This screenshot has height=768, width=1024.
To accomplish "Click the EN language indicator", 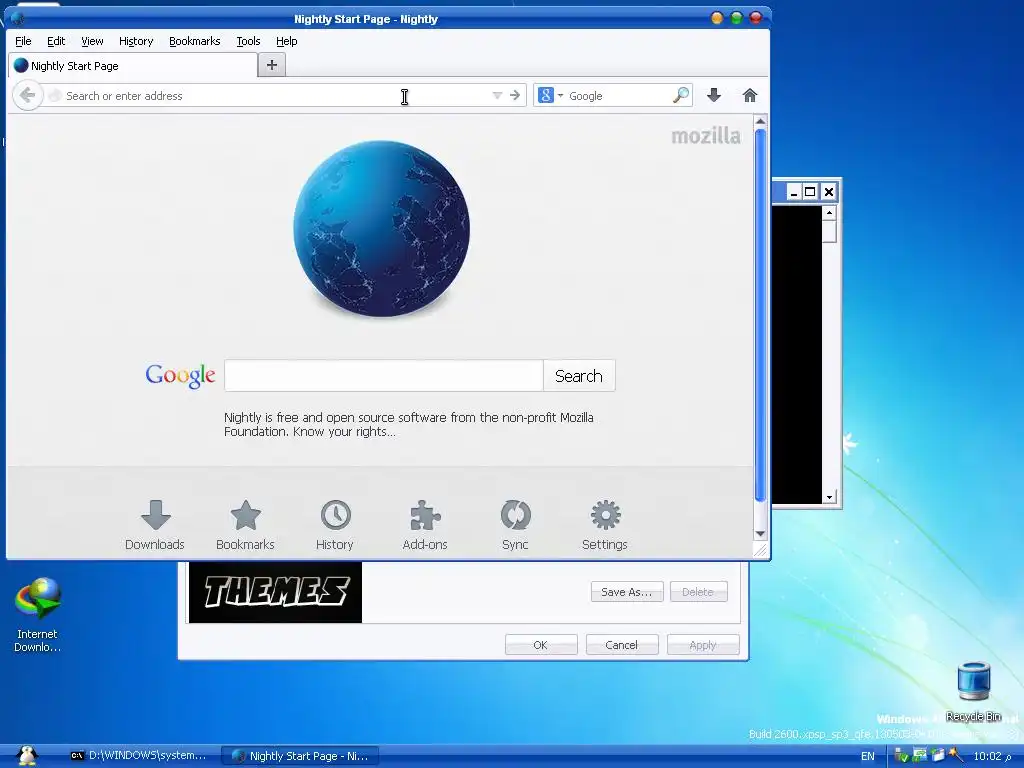I will (x=867, y=756).
